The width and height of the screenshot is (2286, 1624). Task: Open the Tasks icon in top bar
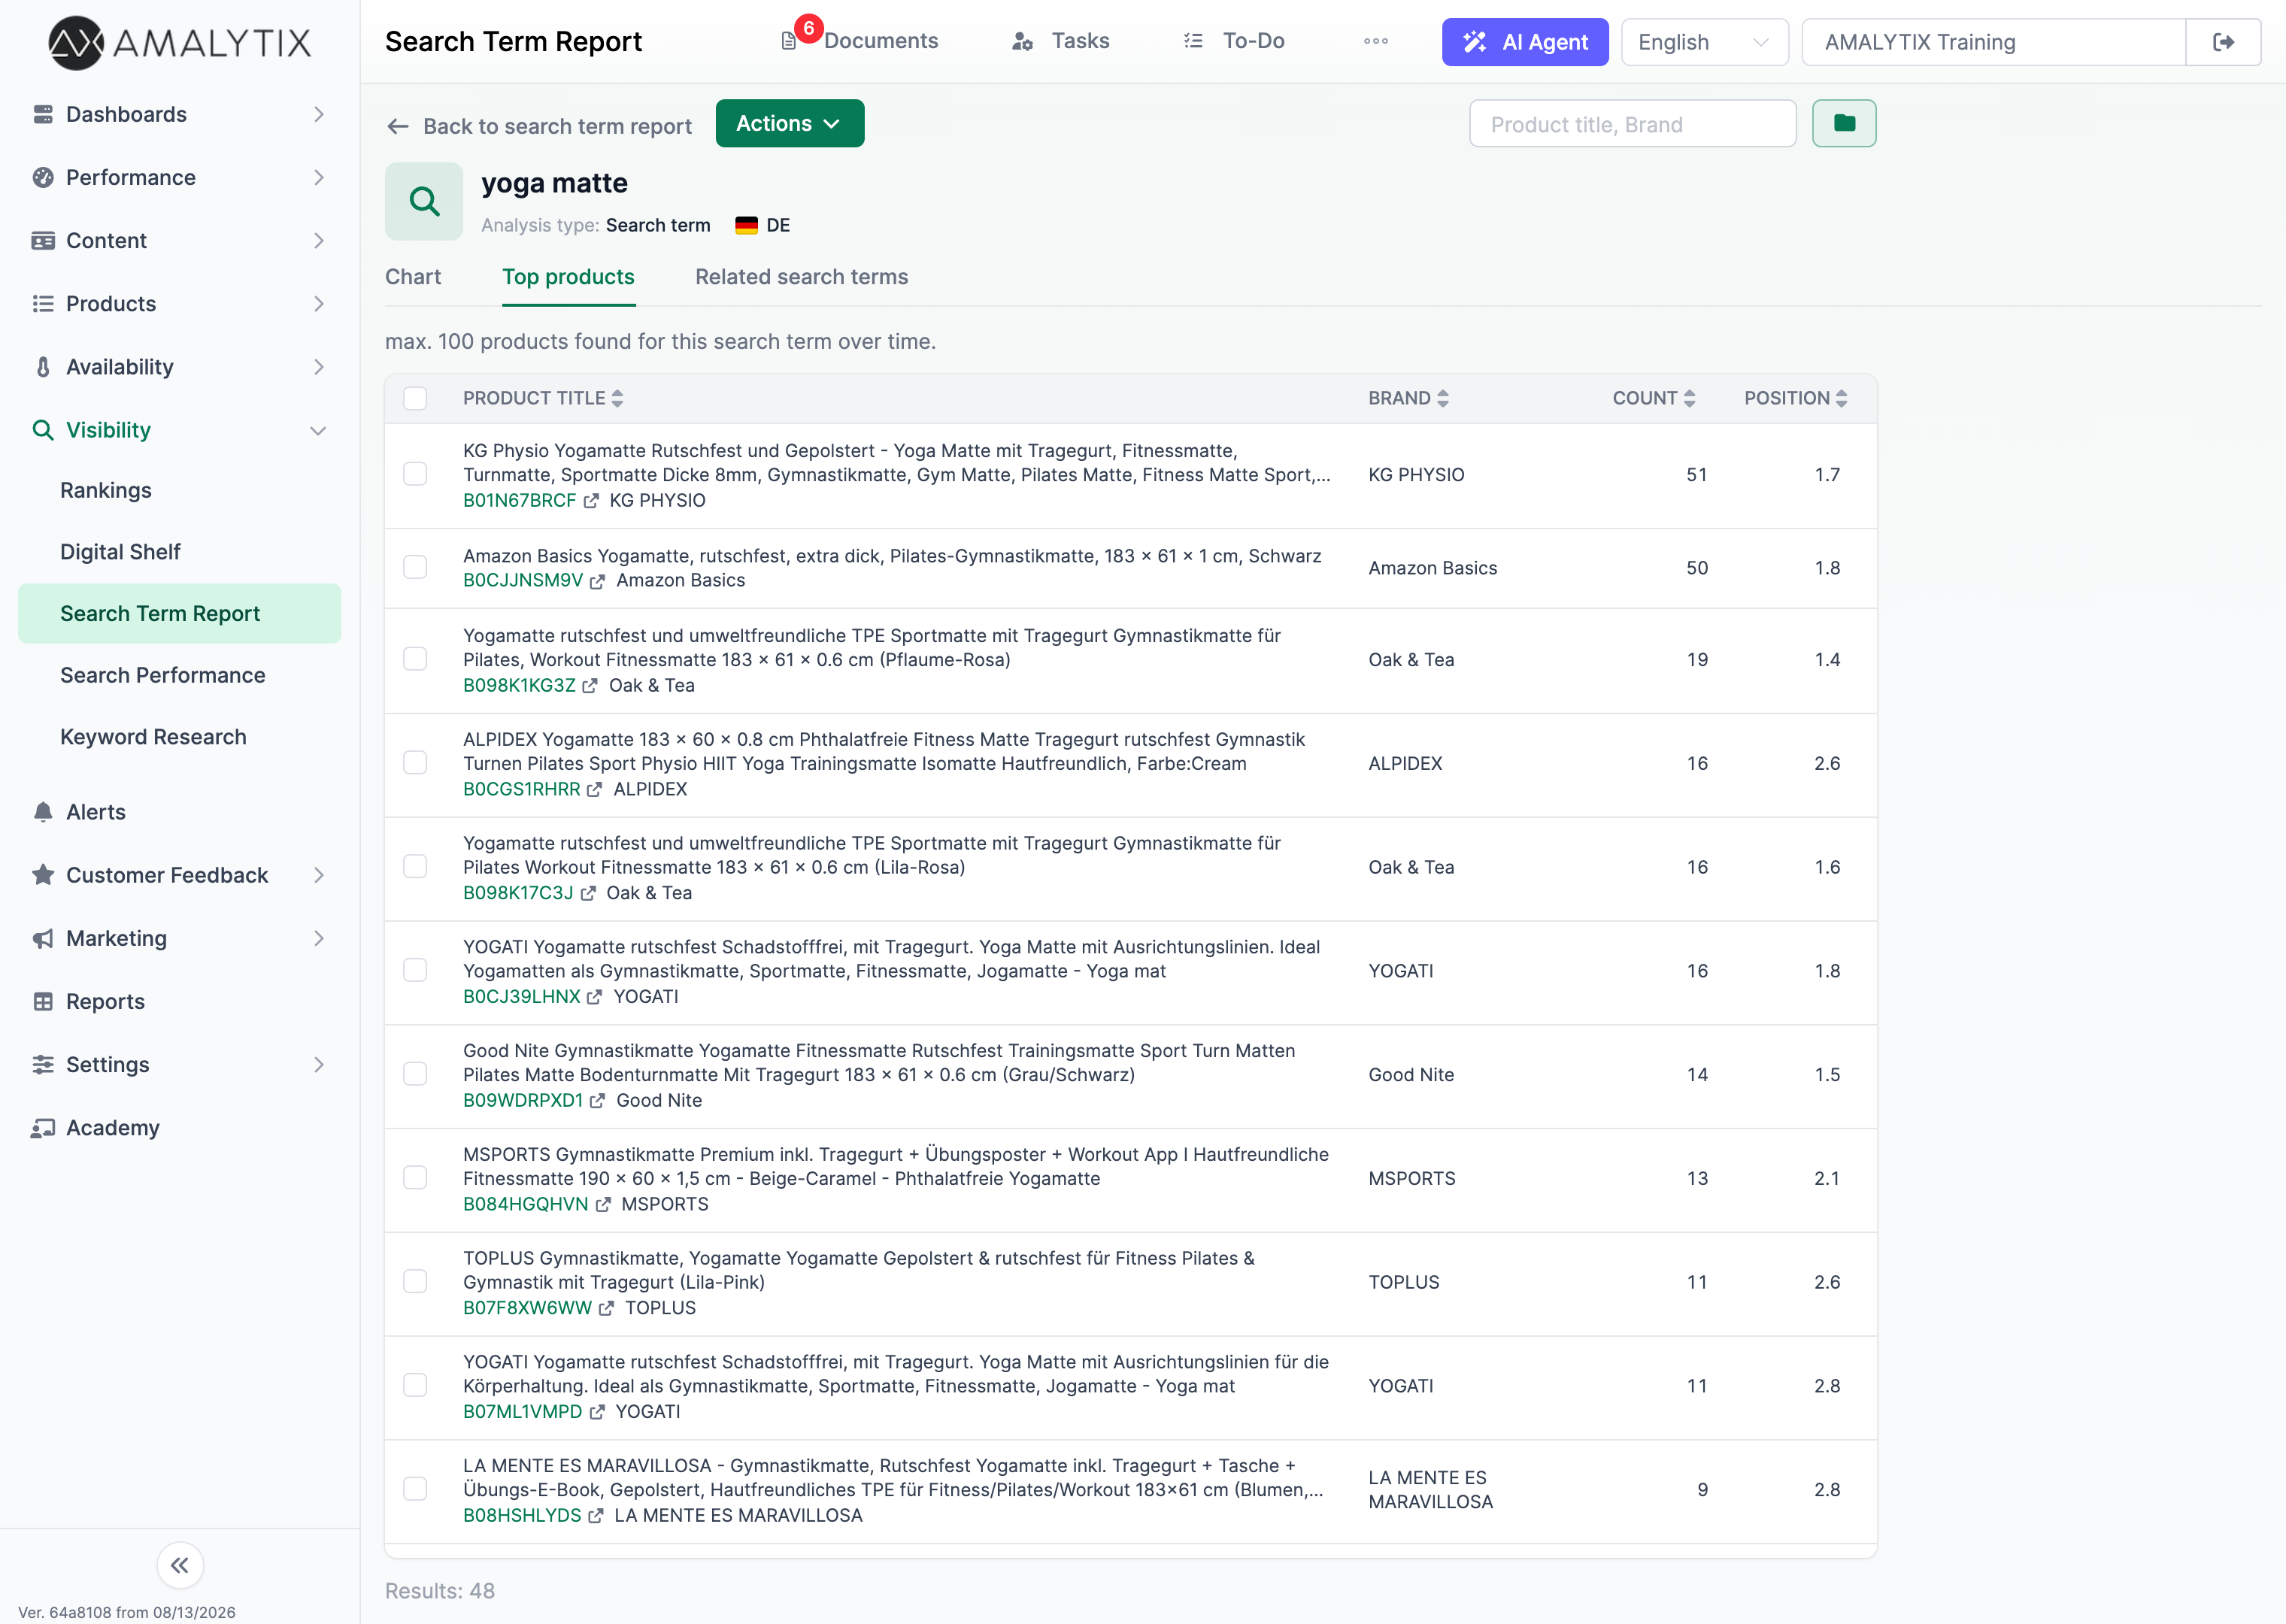click(1022, 41)
